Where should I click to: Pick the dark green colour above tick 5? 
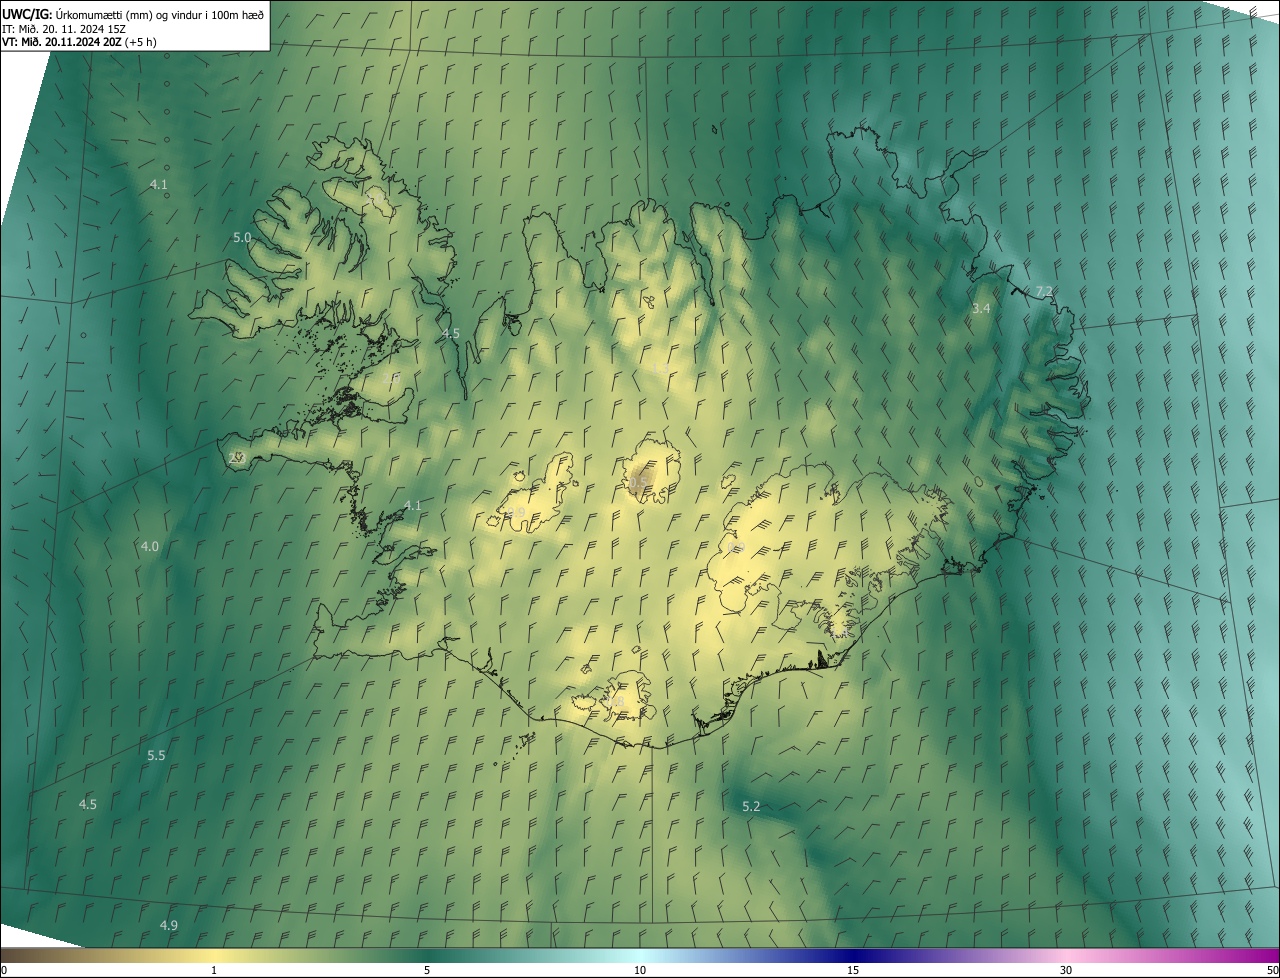tap(427, 955)
